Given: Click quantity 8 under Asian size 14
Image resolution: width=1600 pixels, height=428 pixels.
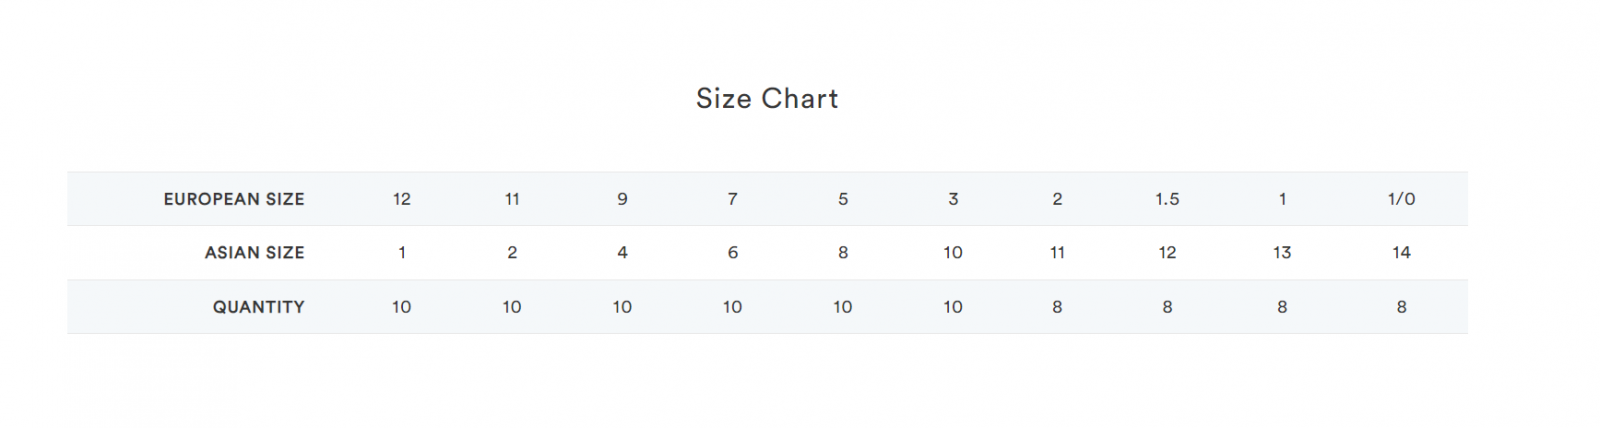Looking at the screenshot, I should coord(1401,307).
